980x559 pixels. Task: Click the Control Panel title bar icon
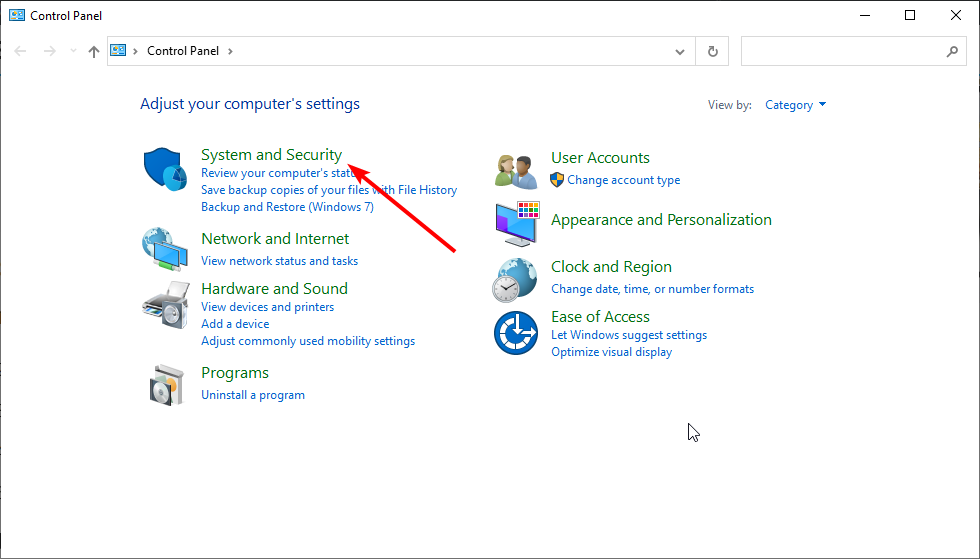pos(17,15)
